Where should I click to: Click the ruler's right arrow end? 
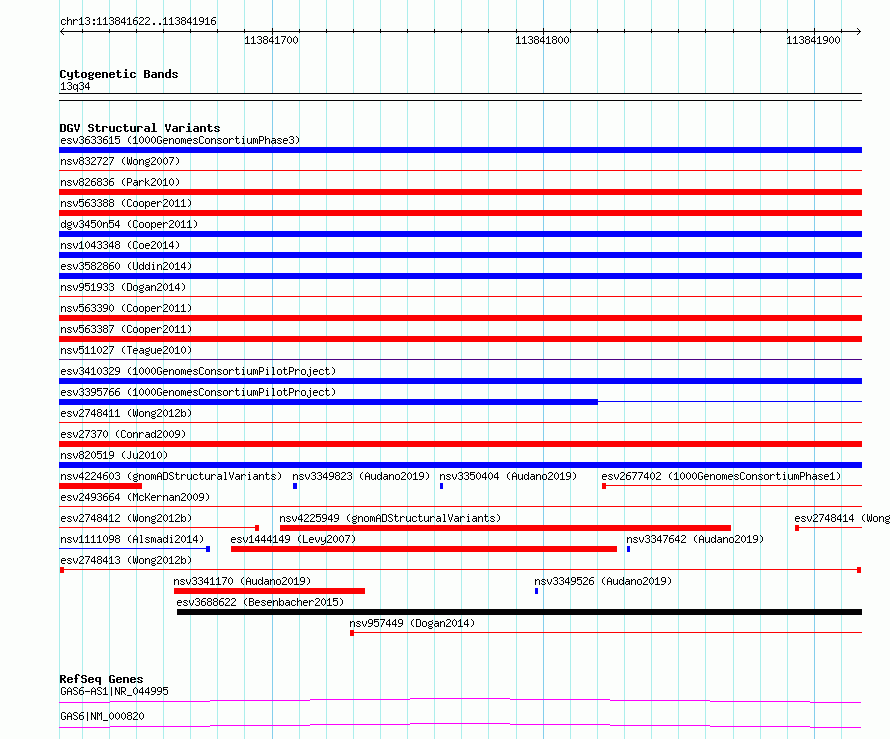(x=859, y=31)
